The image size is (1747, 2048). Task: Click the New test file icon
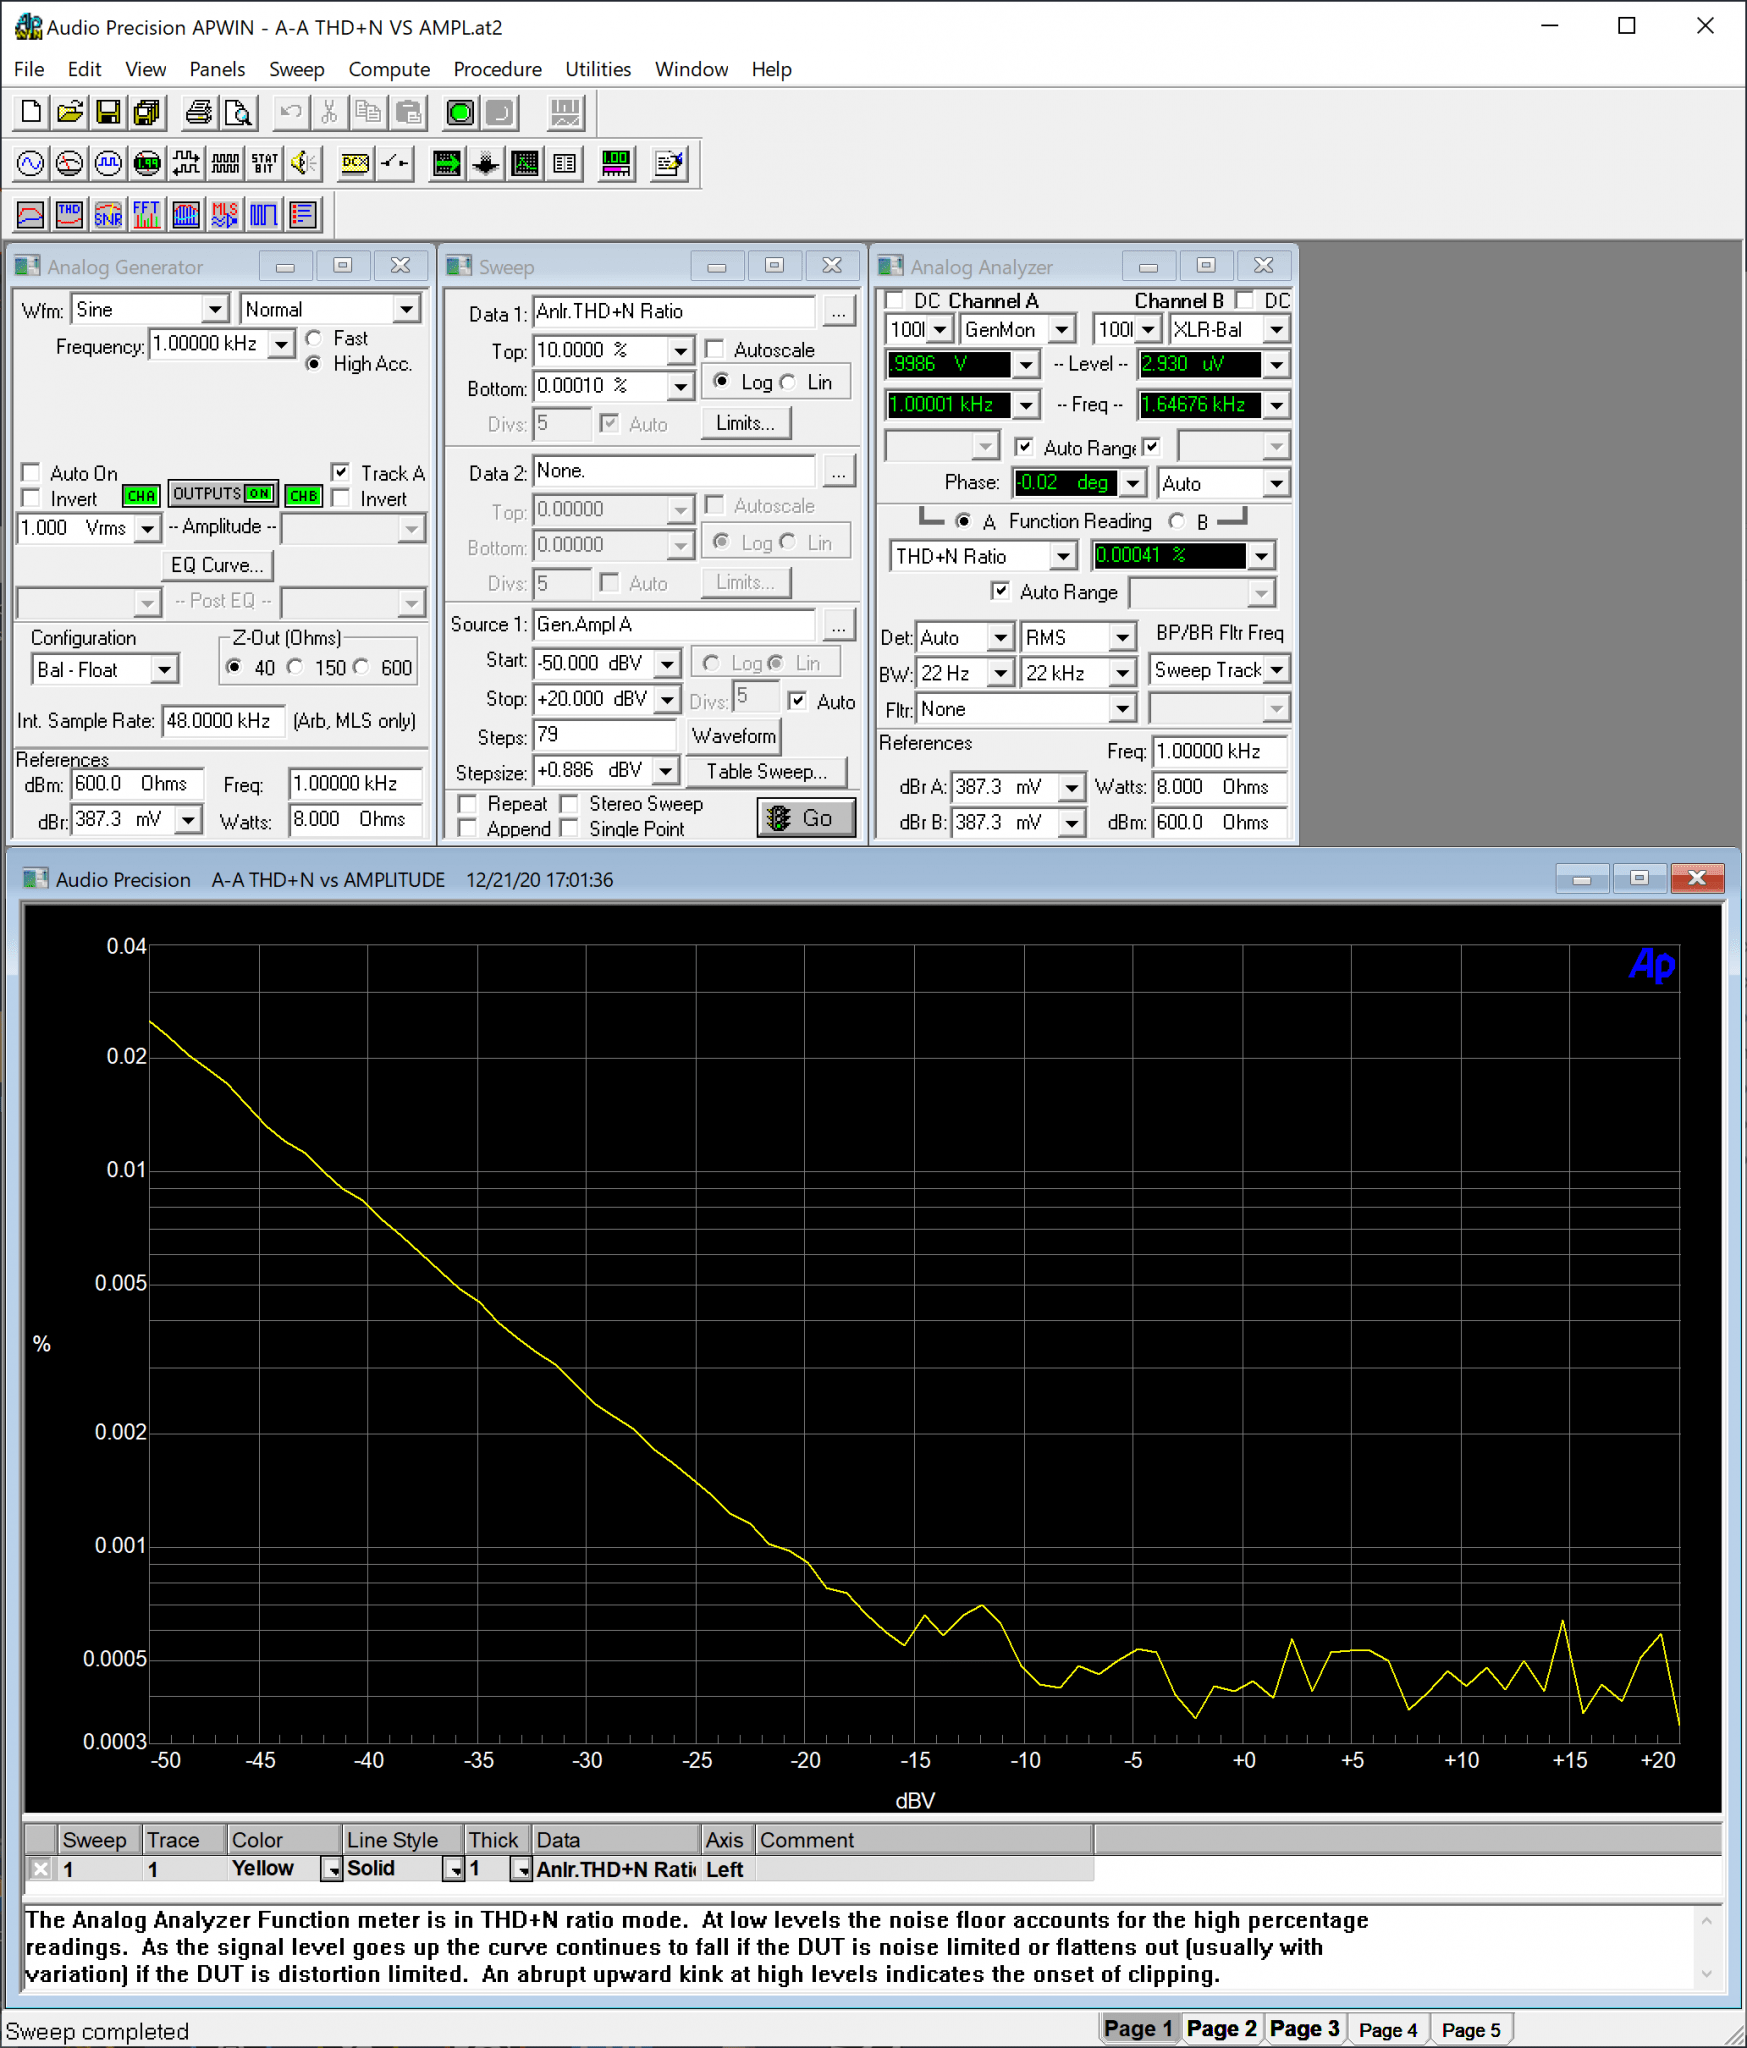click(x=31, y=113)
